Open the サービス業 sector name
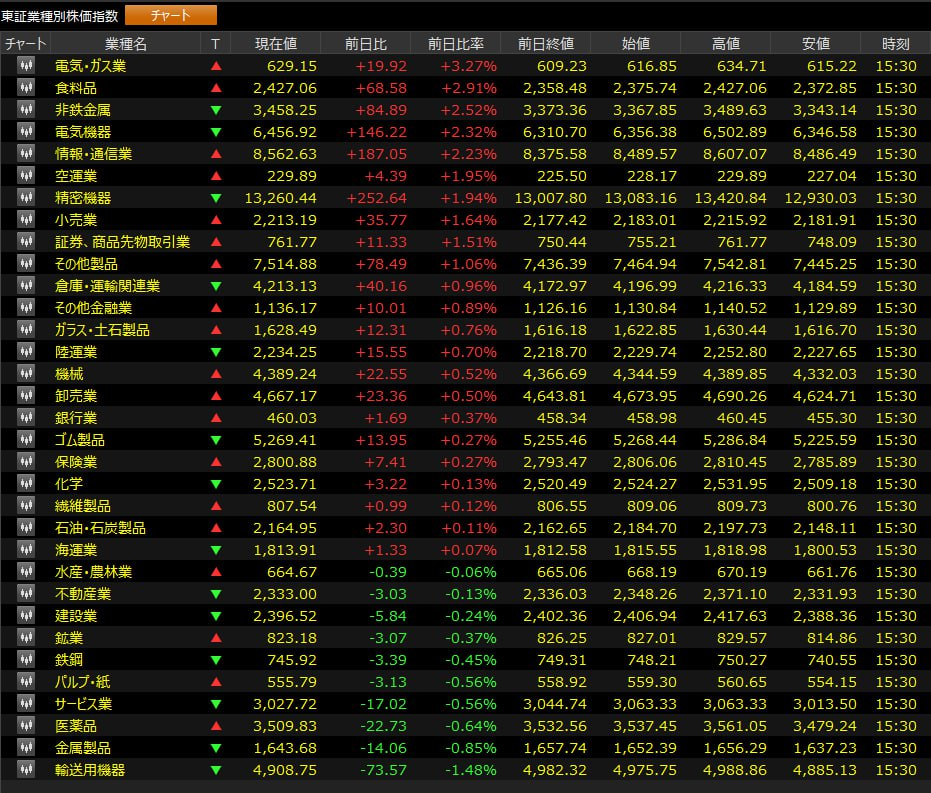931x793 pixels. pos(83,704)
